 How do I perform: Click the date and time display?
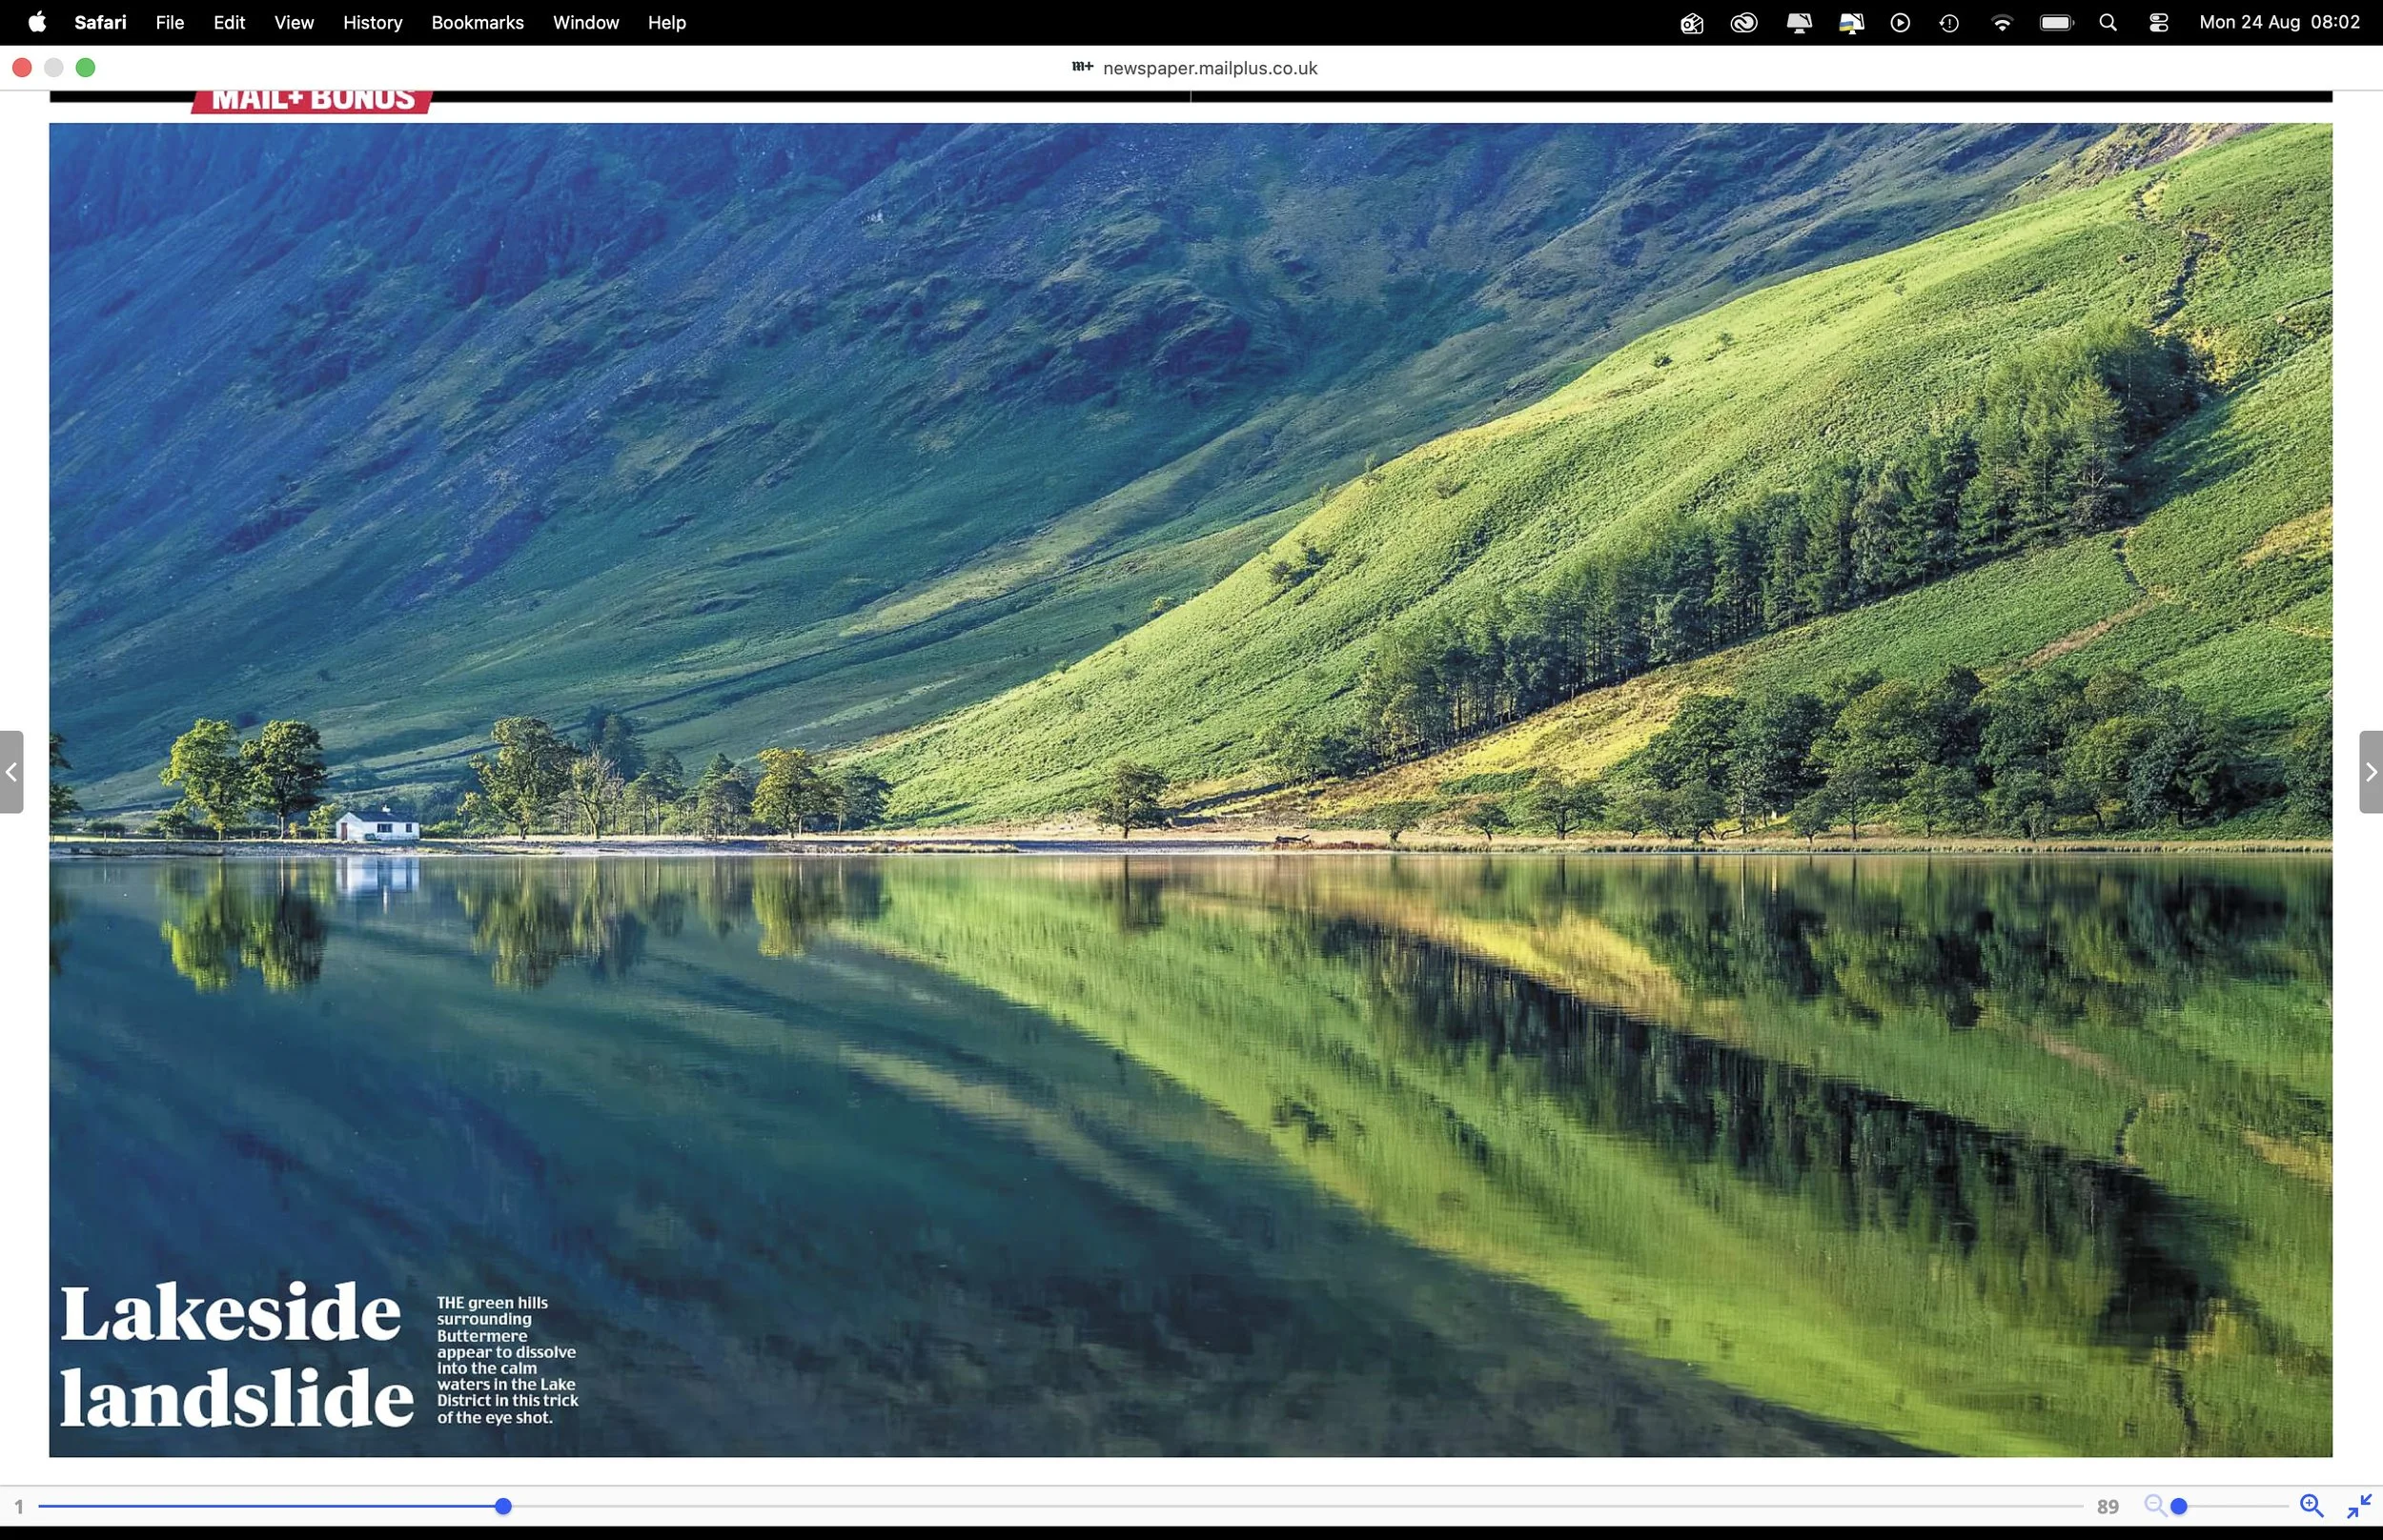2279,22
